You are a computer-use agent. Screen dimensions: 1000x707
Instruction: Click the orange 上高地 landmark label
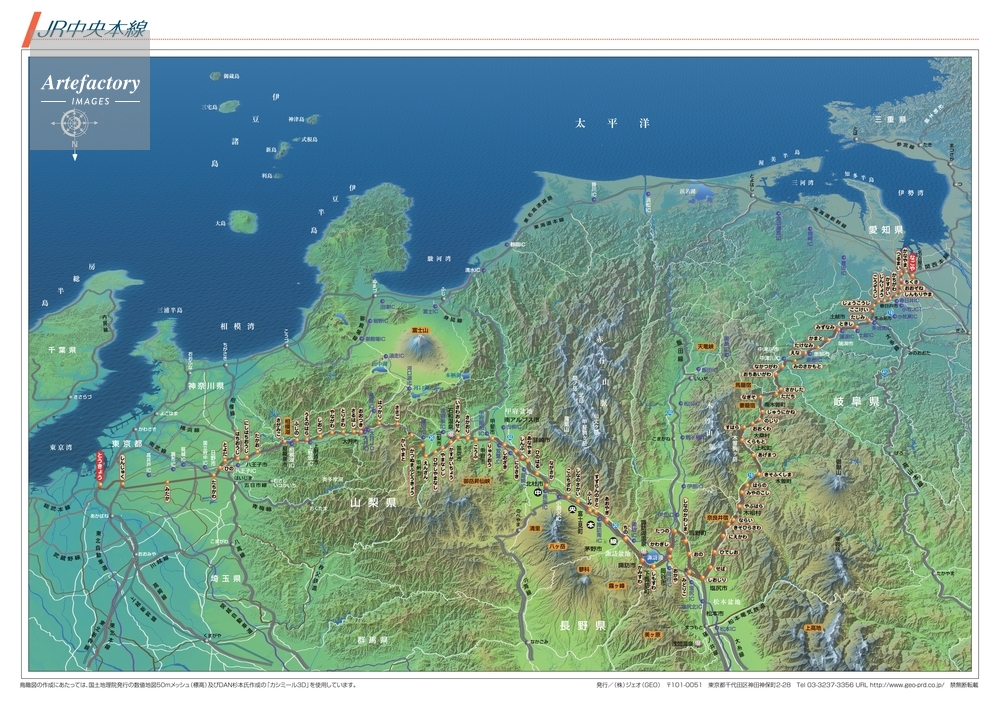click(812, 627)
